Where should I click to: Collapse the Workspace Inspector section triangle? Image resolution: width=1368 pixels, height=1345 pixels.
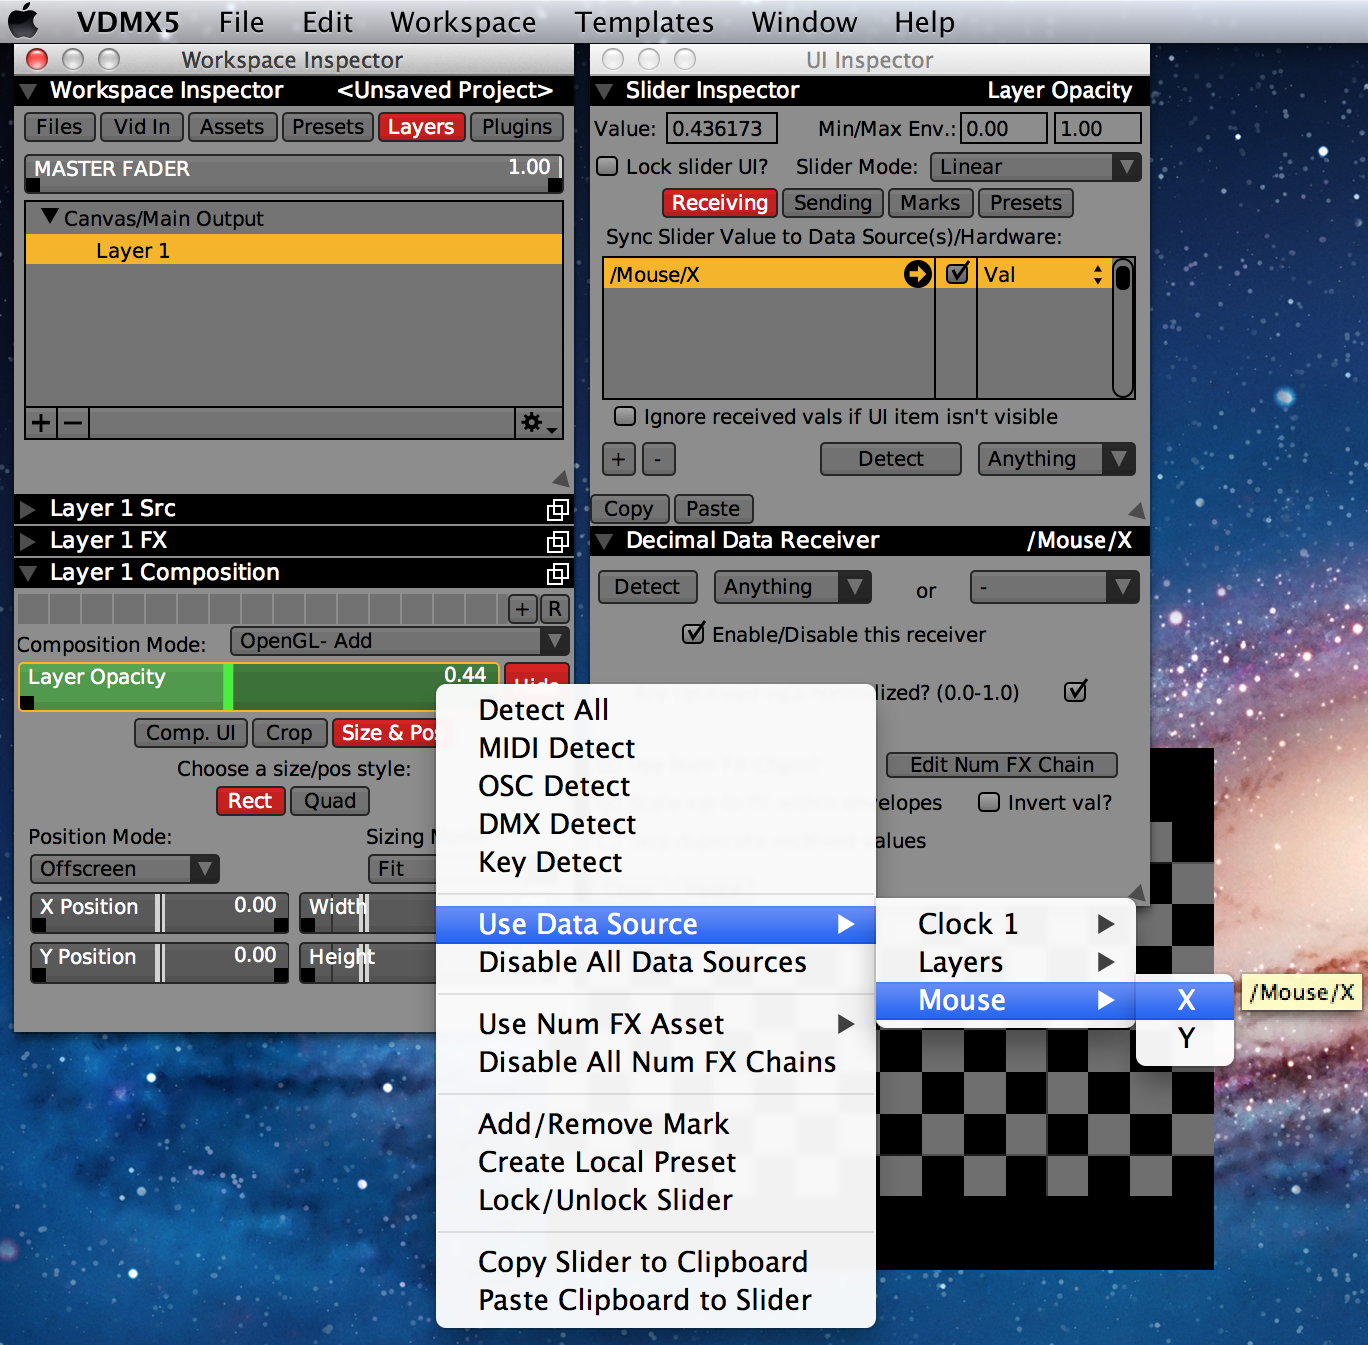29,91
